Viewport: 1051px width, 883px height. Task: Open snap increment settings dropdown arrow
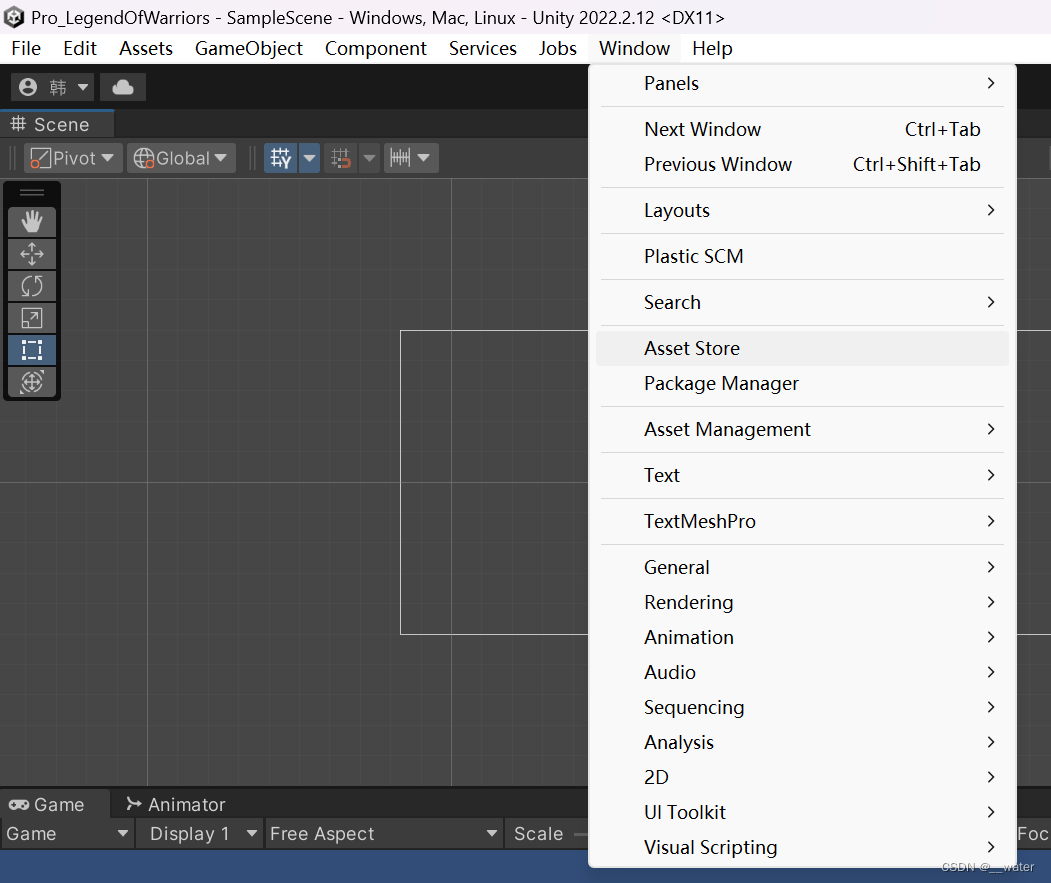[x=424, y=158]
